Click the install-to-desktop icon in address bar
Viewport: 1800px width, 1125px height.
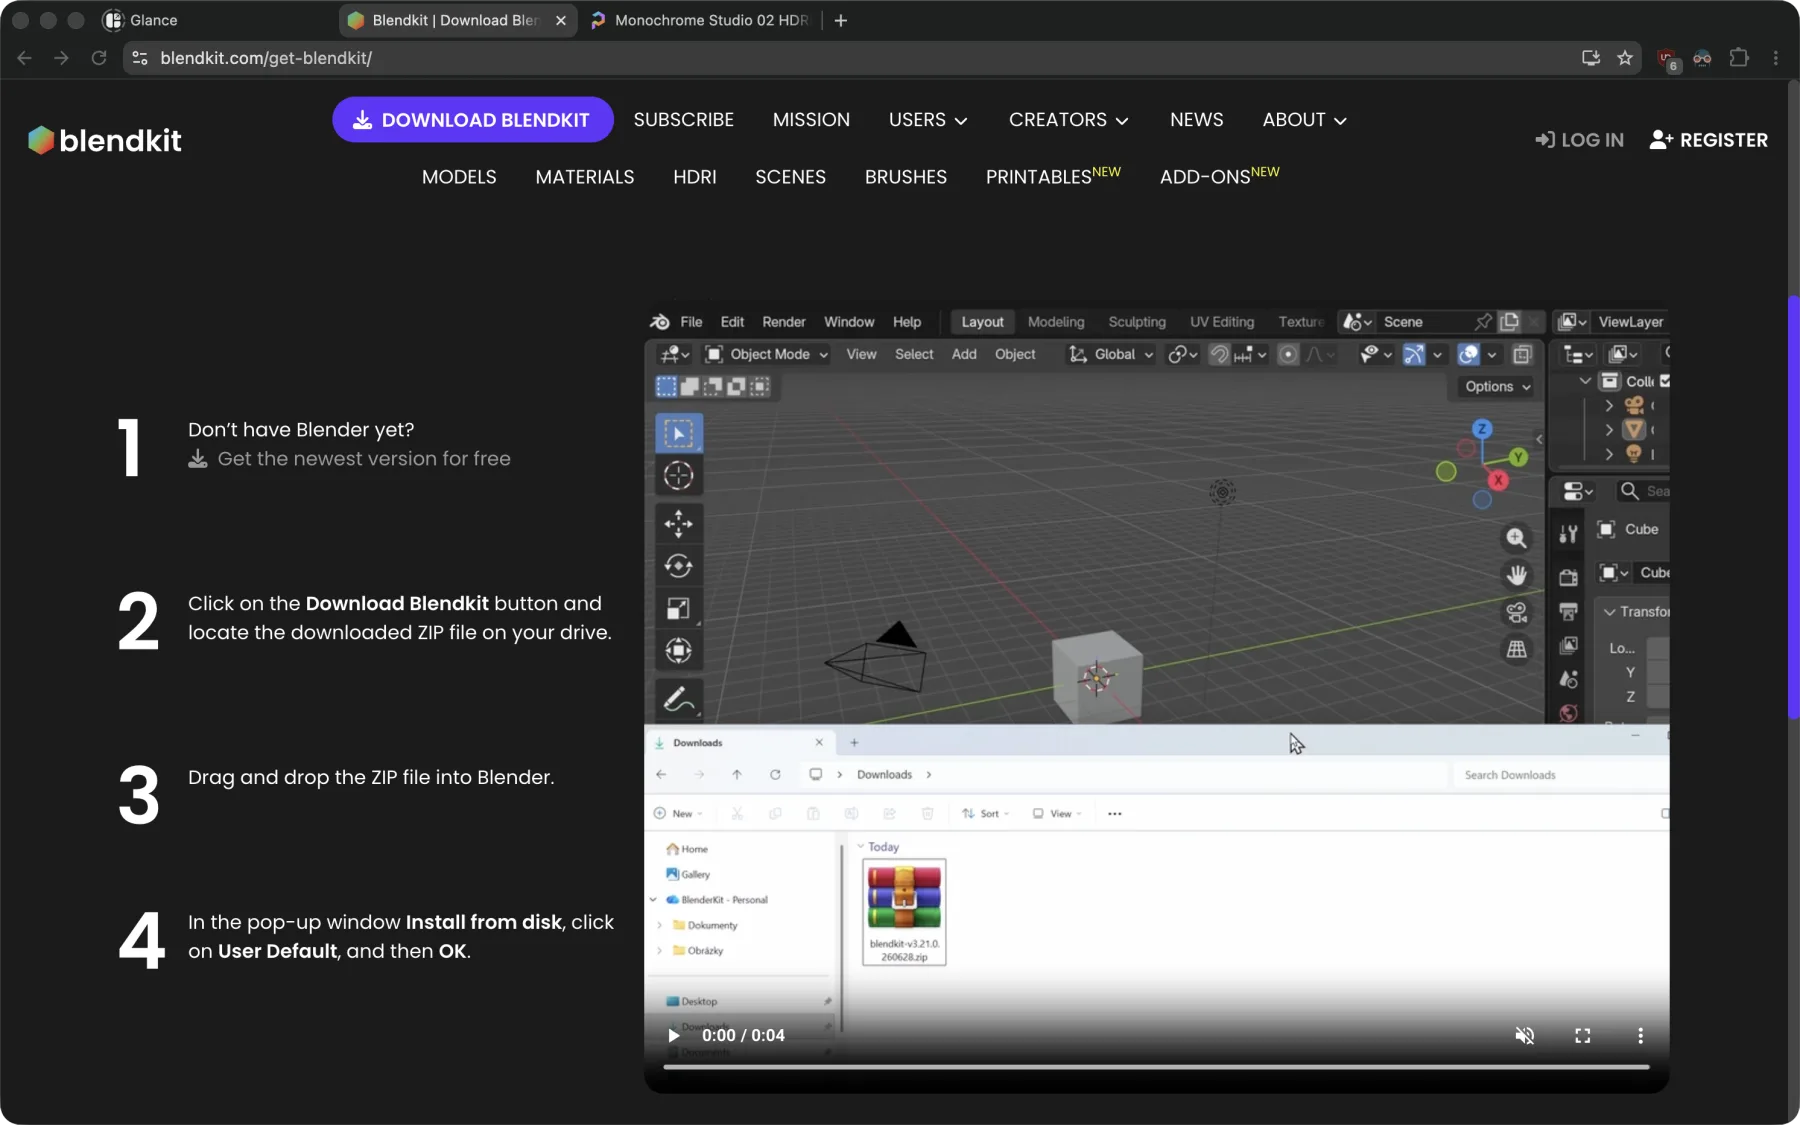click(1590, 58)
